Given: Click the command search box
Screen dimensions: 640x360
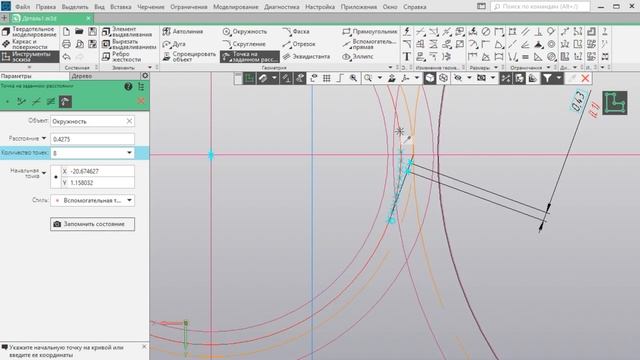Looking at the screenshot, I should click(540, 7).
